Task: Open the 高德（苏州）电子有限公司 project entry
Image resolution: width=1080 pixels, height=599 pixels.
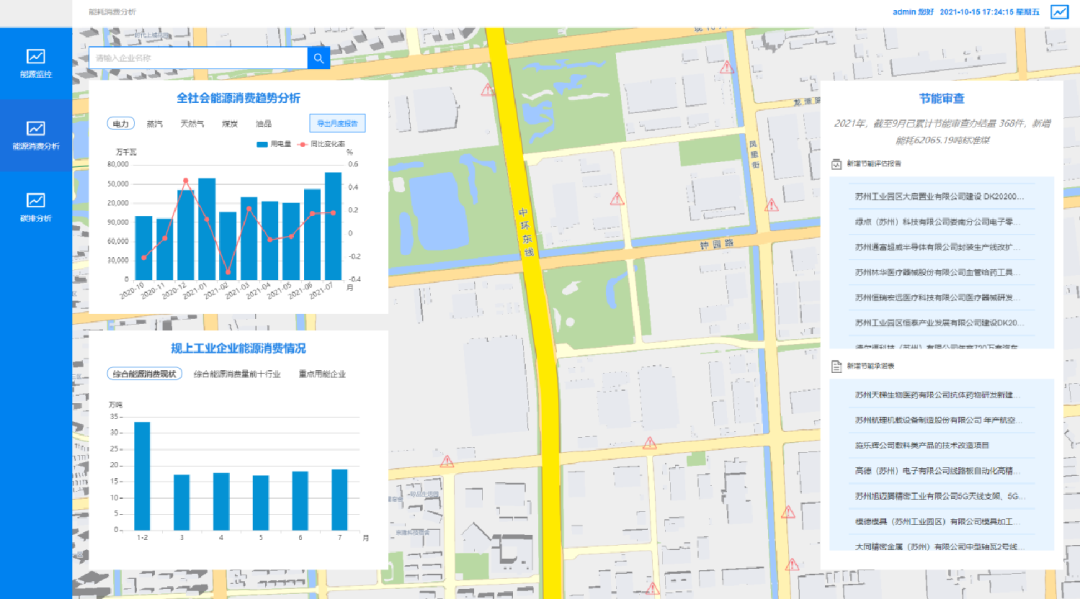Action: pyautogui.click(x=936, y=469)
